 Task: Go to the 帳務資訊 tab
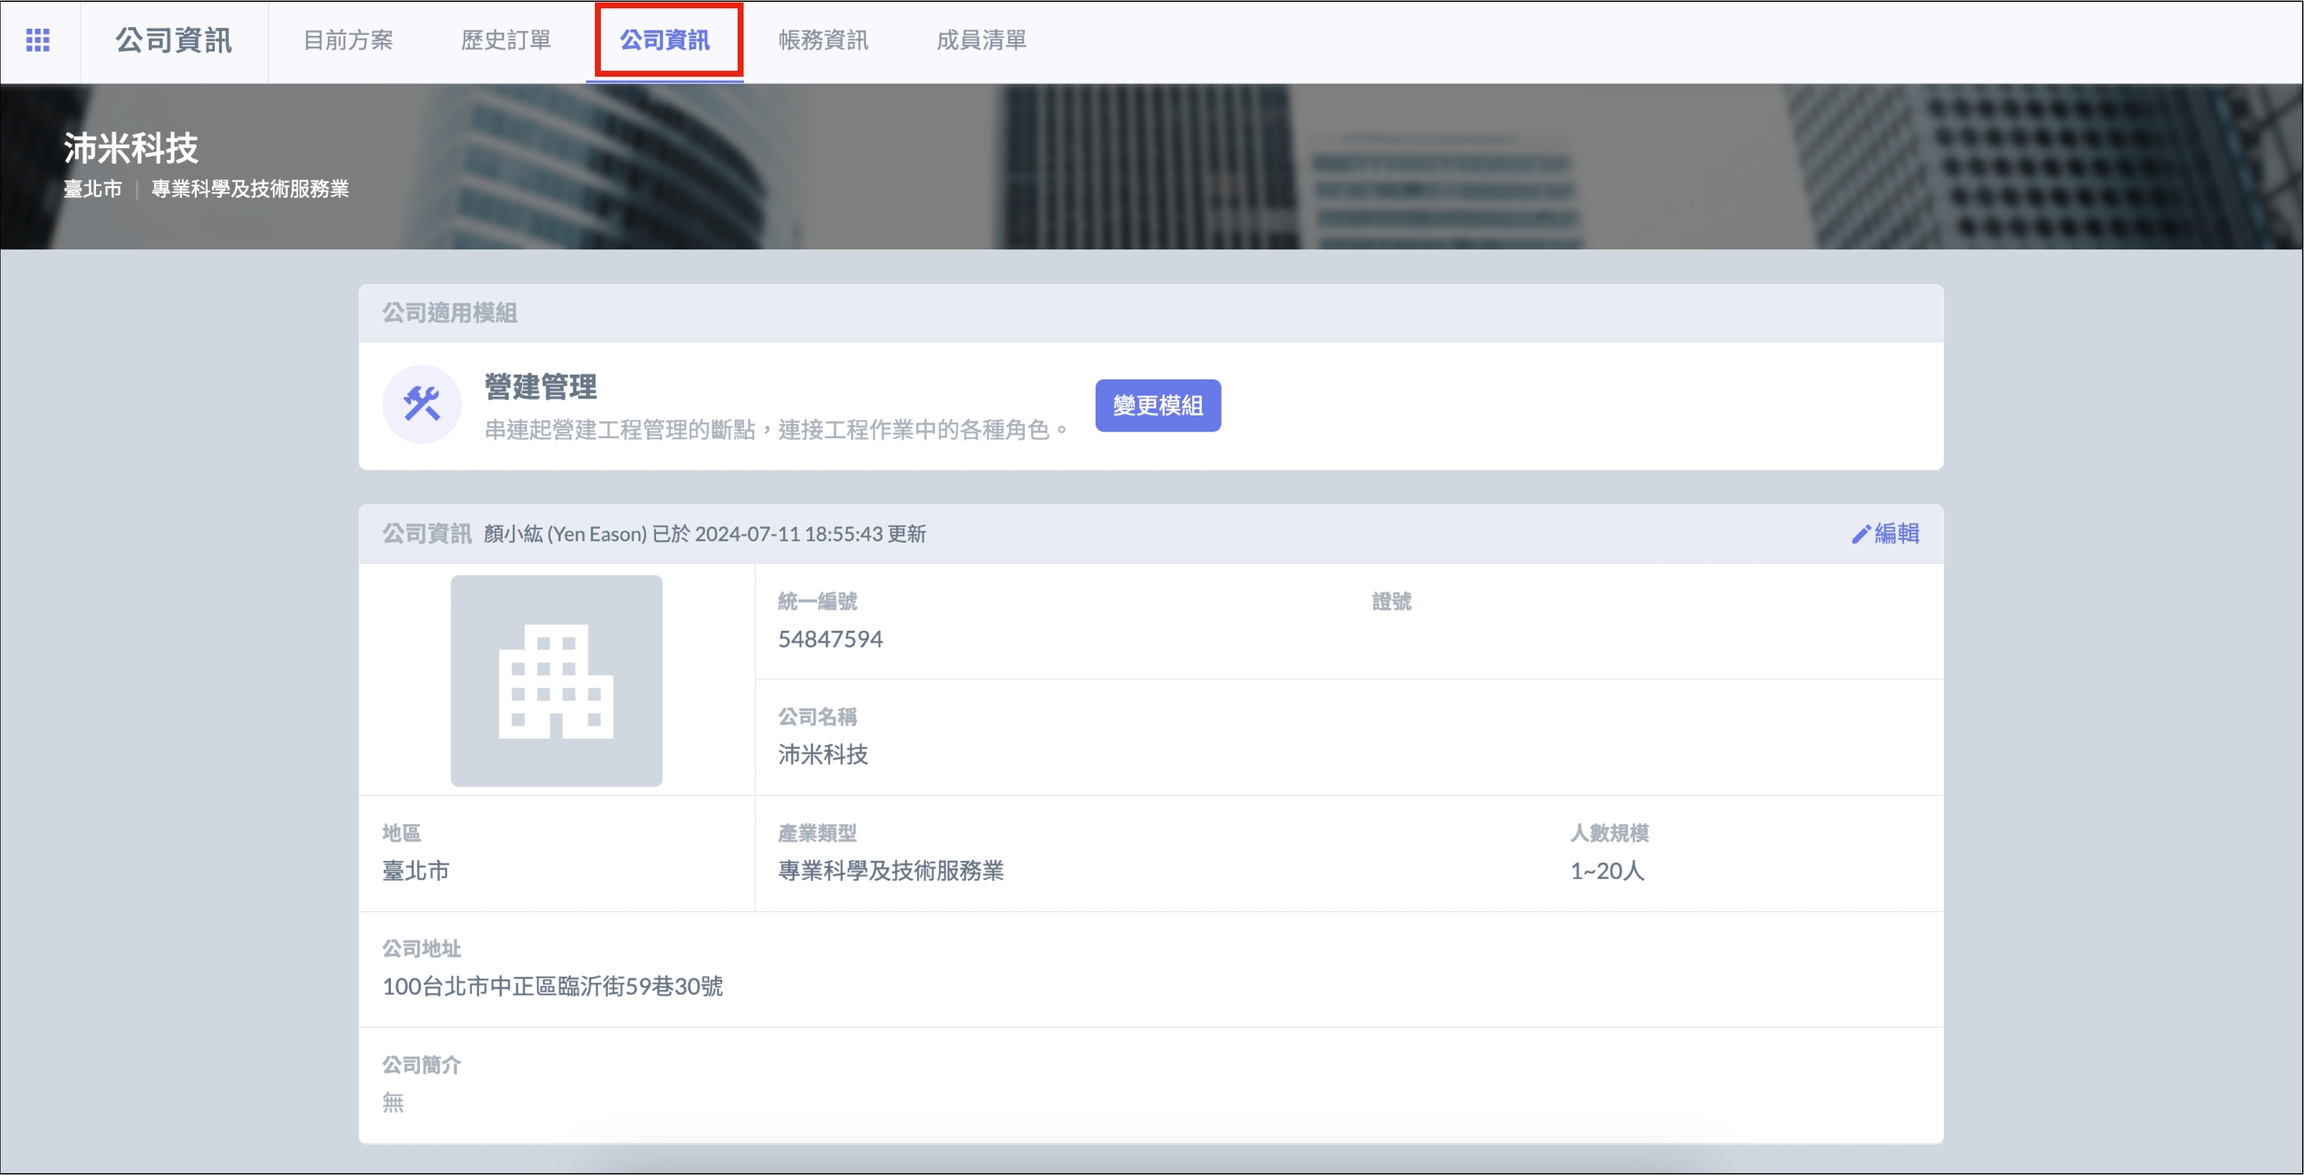pos(823,40)
